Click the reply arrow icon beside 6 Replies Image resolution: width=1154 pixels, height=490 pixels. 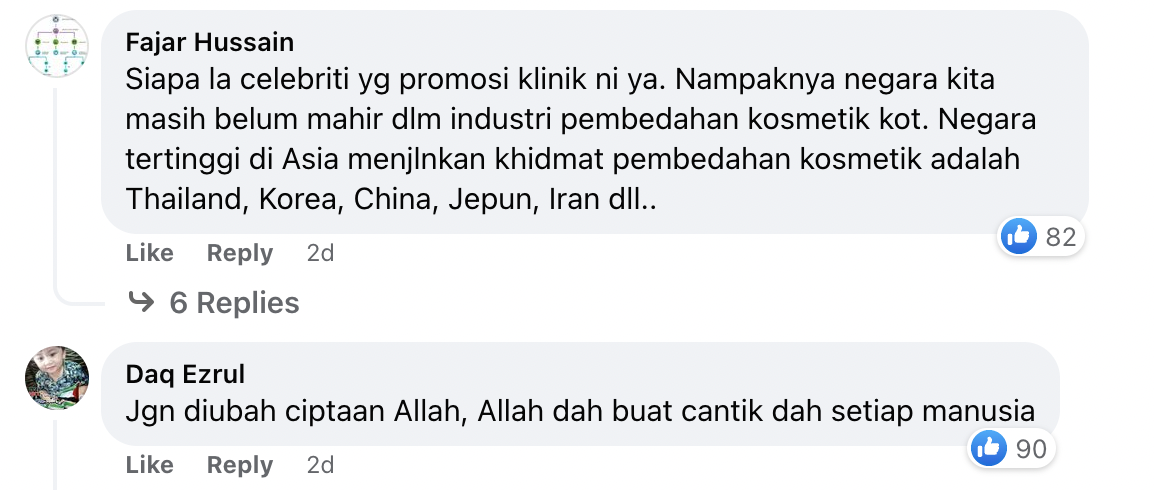[141, 302]
